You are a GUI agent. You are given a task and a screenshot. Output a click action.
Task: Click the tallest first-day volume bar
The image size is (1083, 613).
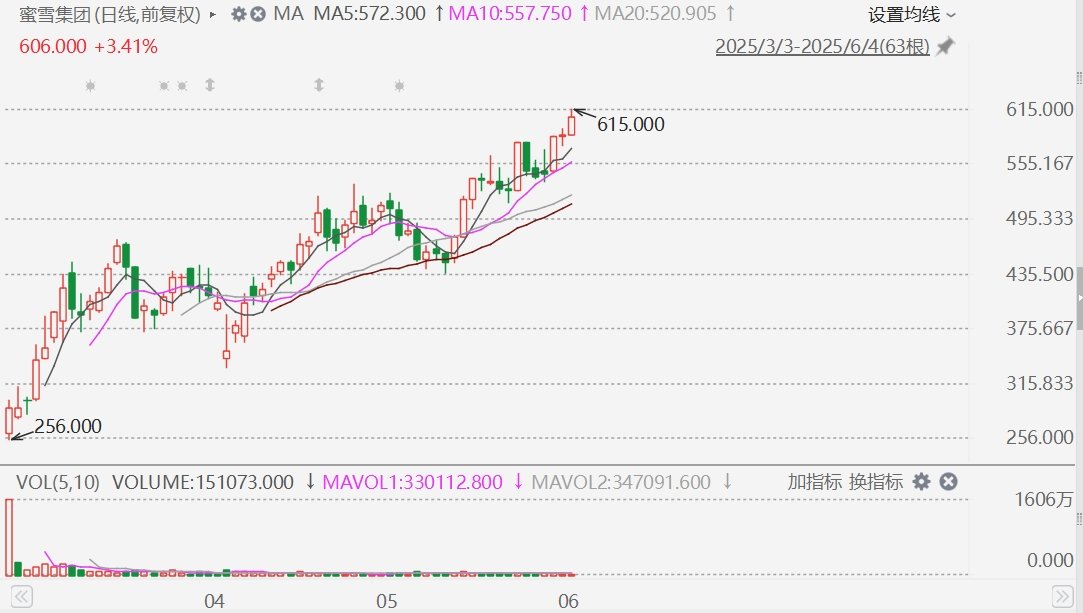pyautogui.click(x=9, y=537)
